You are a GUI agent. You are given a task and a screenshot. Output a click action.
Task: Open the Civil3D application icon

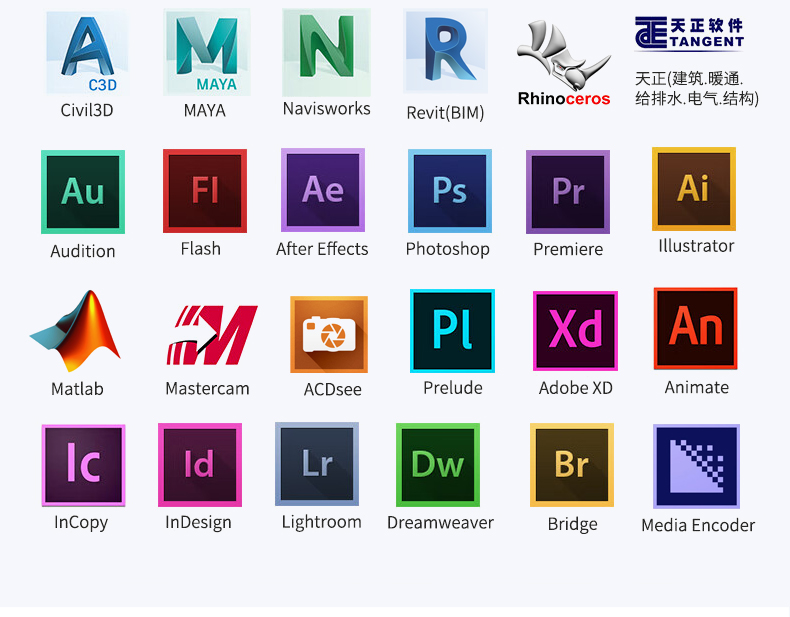[87, 52]
